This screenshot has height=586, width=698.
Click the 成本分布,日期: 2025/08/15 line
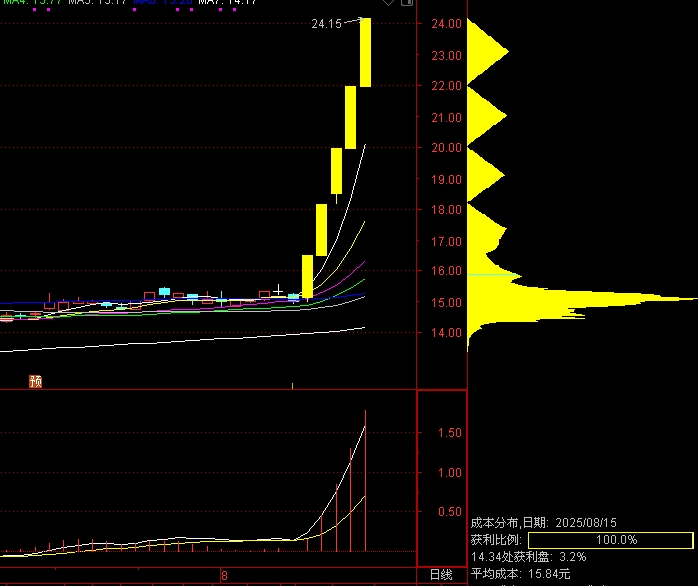point(544,523)
